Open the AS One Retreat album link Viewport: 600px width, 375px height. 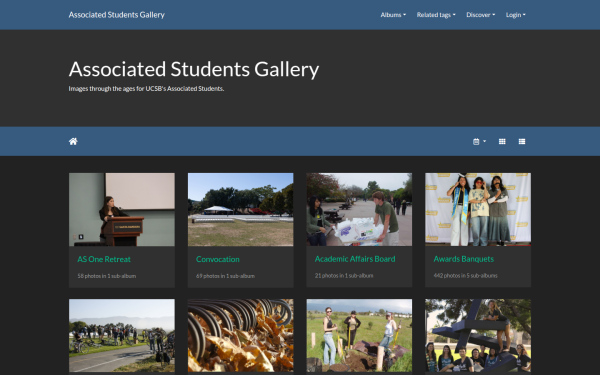click(104, 259)
